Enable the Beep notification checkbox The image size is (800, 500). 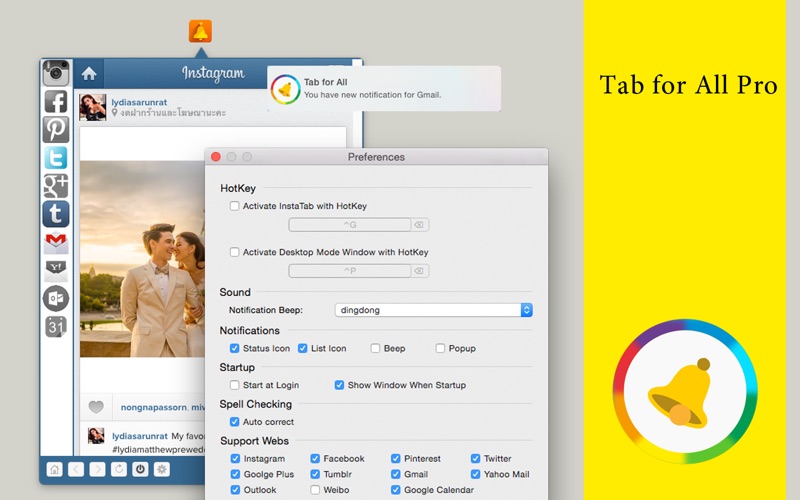[x=376, y=348]
